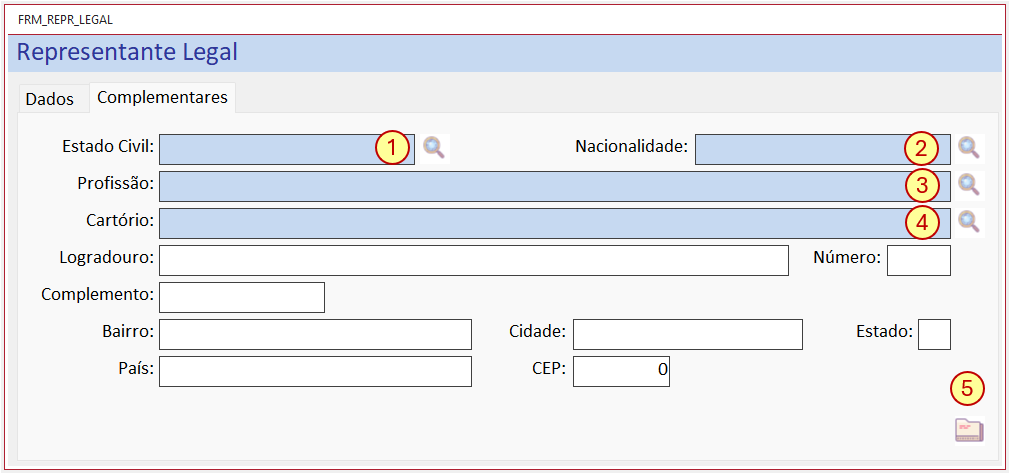Click the CEP field showing 0
1009x475 pixels.
click(622, 371)
